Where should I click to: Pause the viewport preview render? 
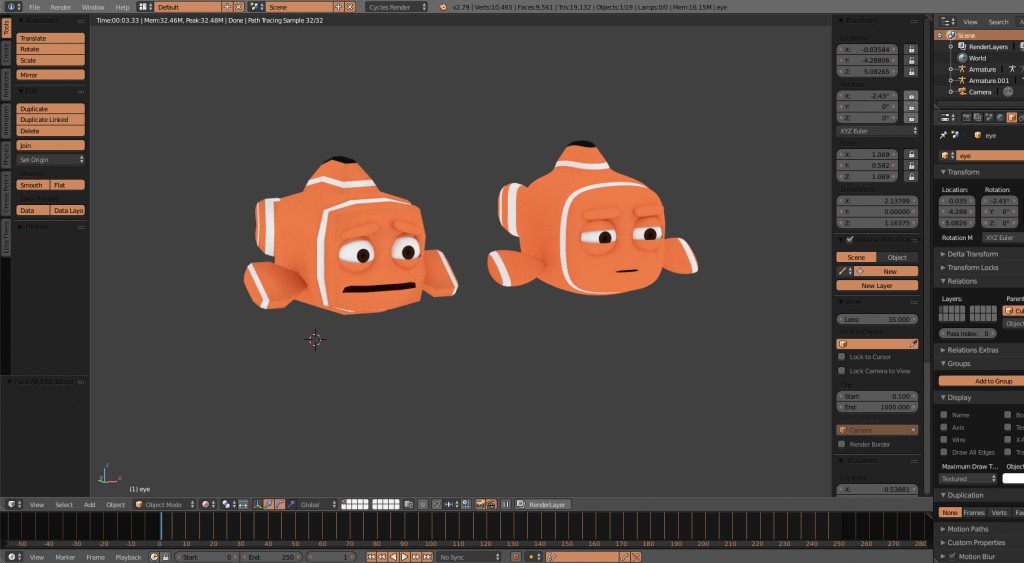[505, 504]
